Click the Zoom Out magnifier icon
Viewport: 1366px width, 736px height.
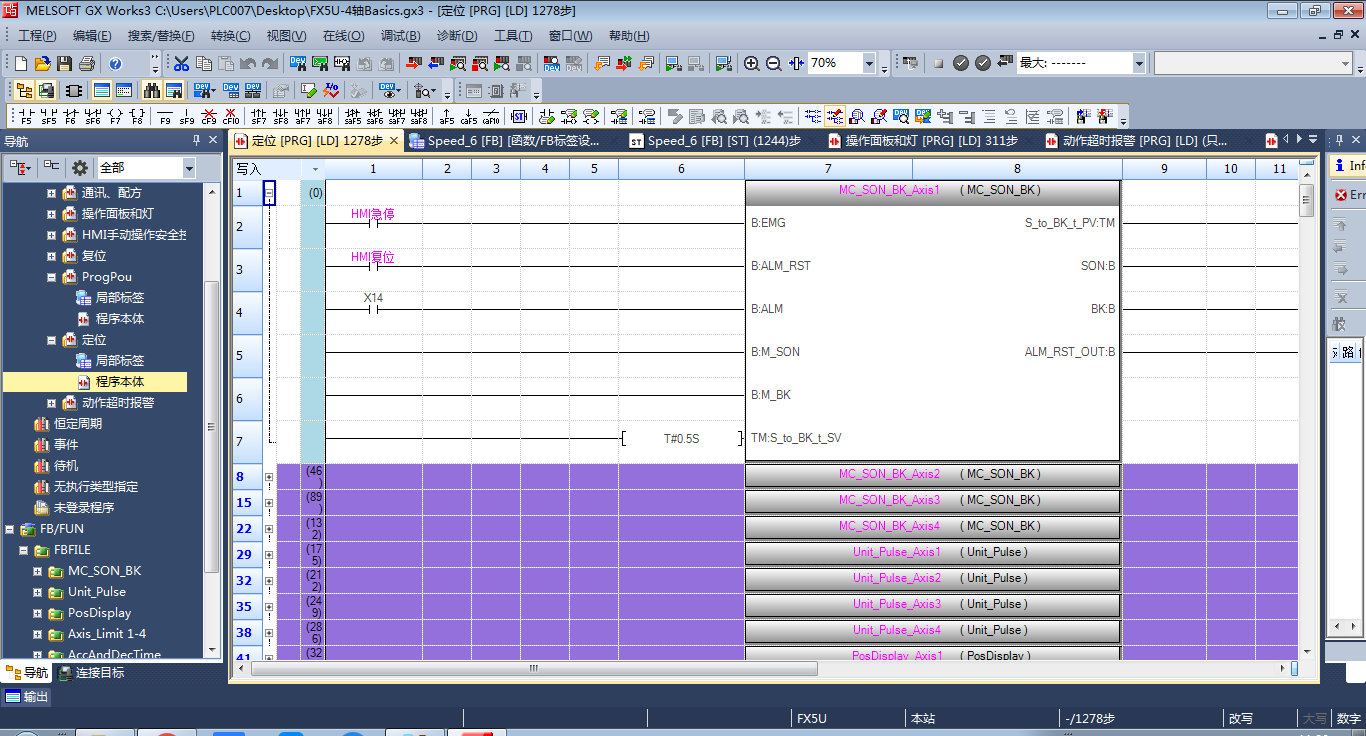click(774, 64)
